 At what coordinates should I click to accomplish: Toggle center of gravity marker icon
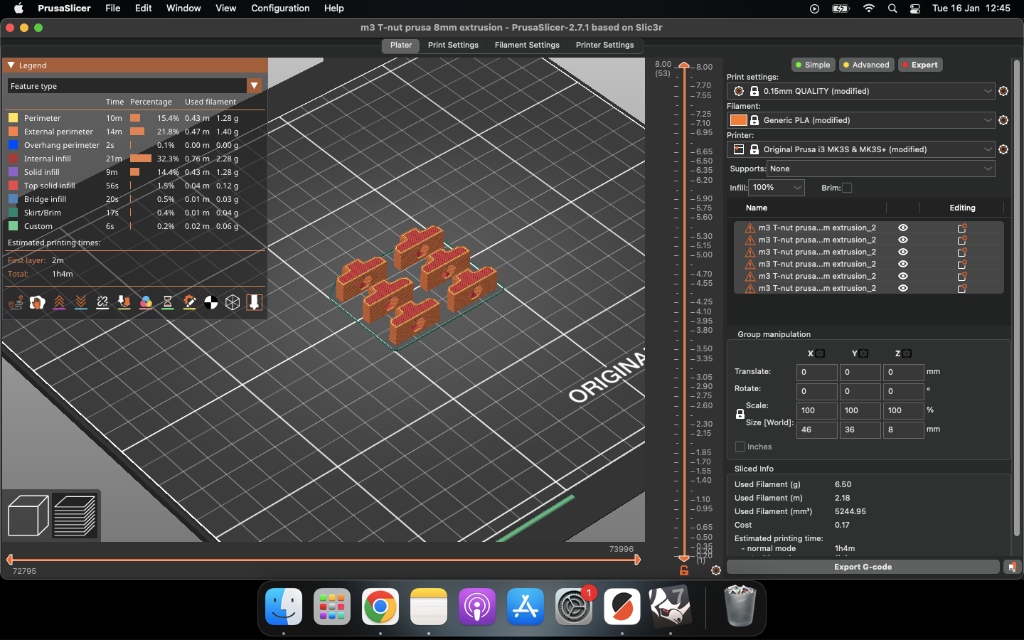(211, 301)
